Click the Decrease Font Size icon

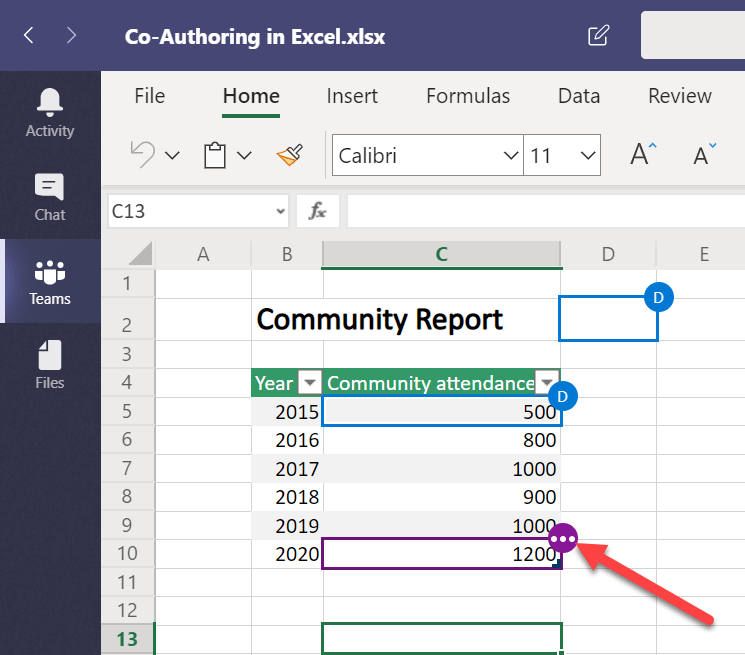coord(704,154)
